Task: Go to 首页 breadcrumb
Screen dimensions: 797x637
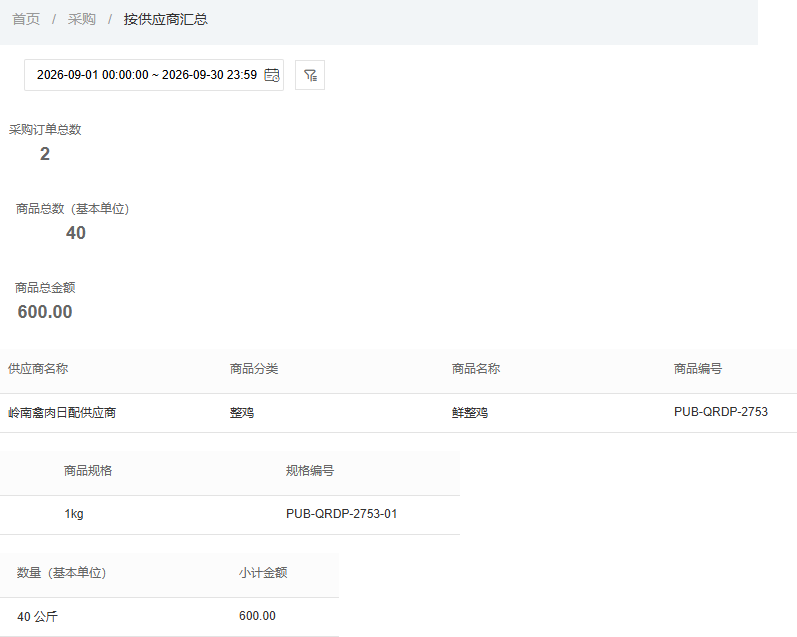Action: point(26,19)
